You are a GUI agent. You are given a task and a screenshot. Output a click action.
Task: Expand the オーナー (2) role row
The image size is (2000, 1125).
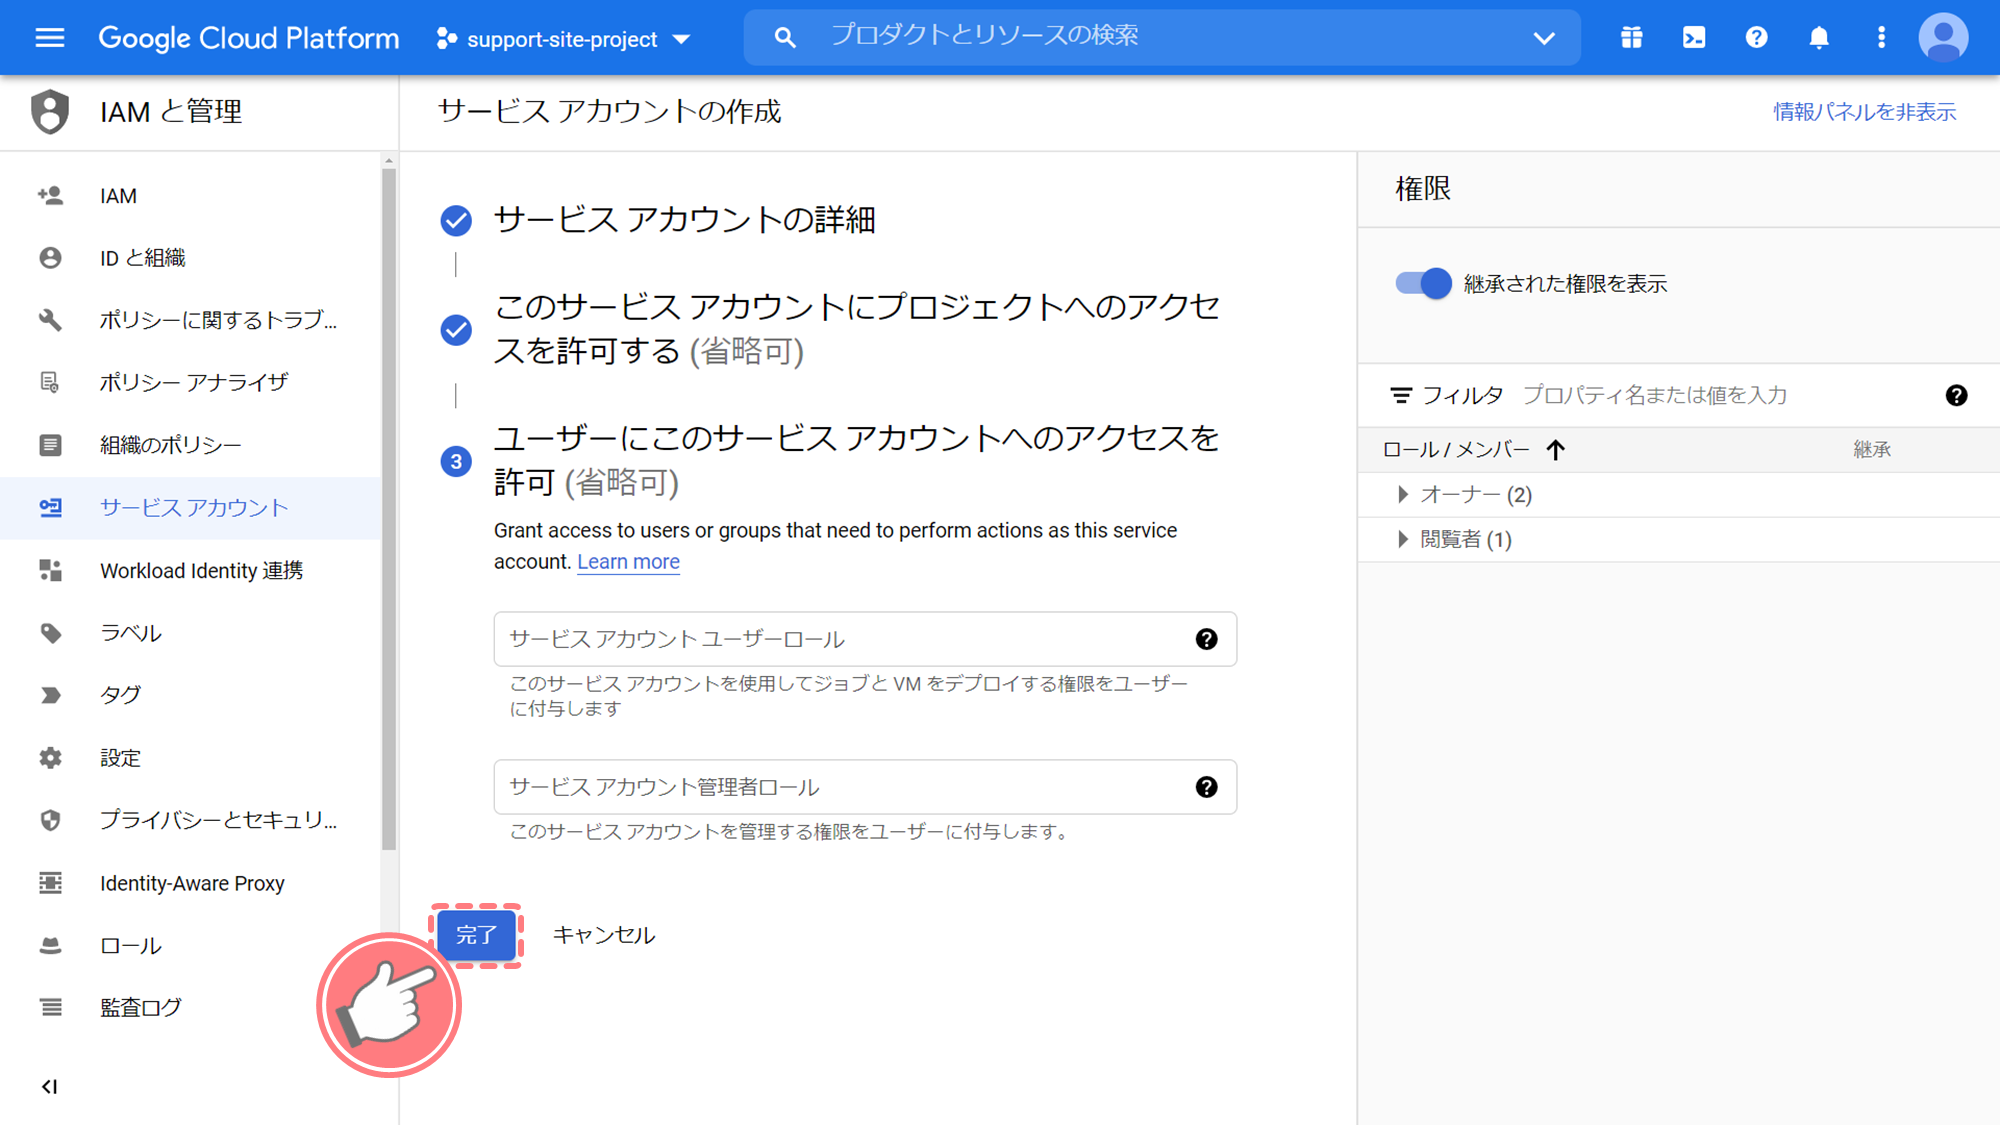point(1403,495)
